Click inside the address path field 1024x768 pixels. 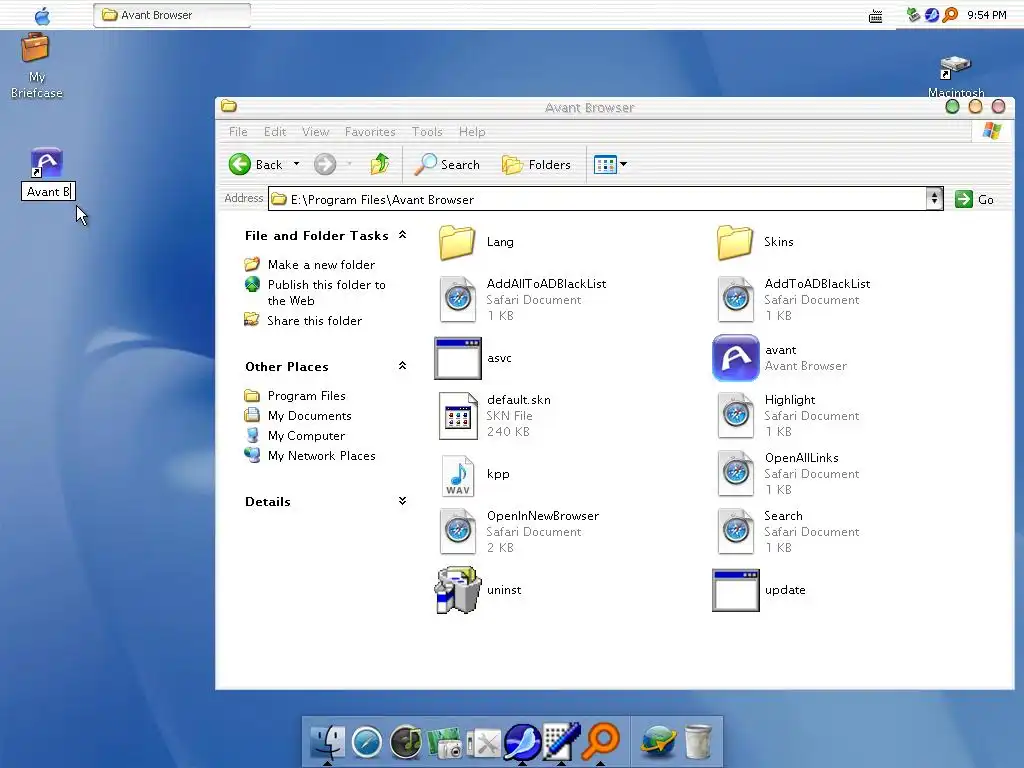coord(597,199)
